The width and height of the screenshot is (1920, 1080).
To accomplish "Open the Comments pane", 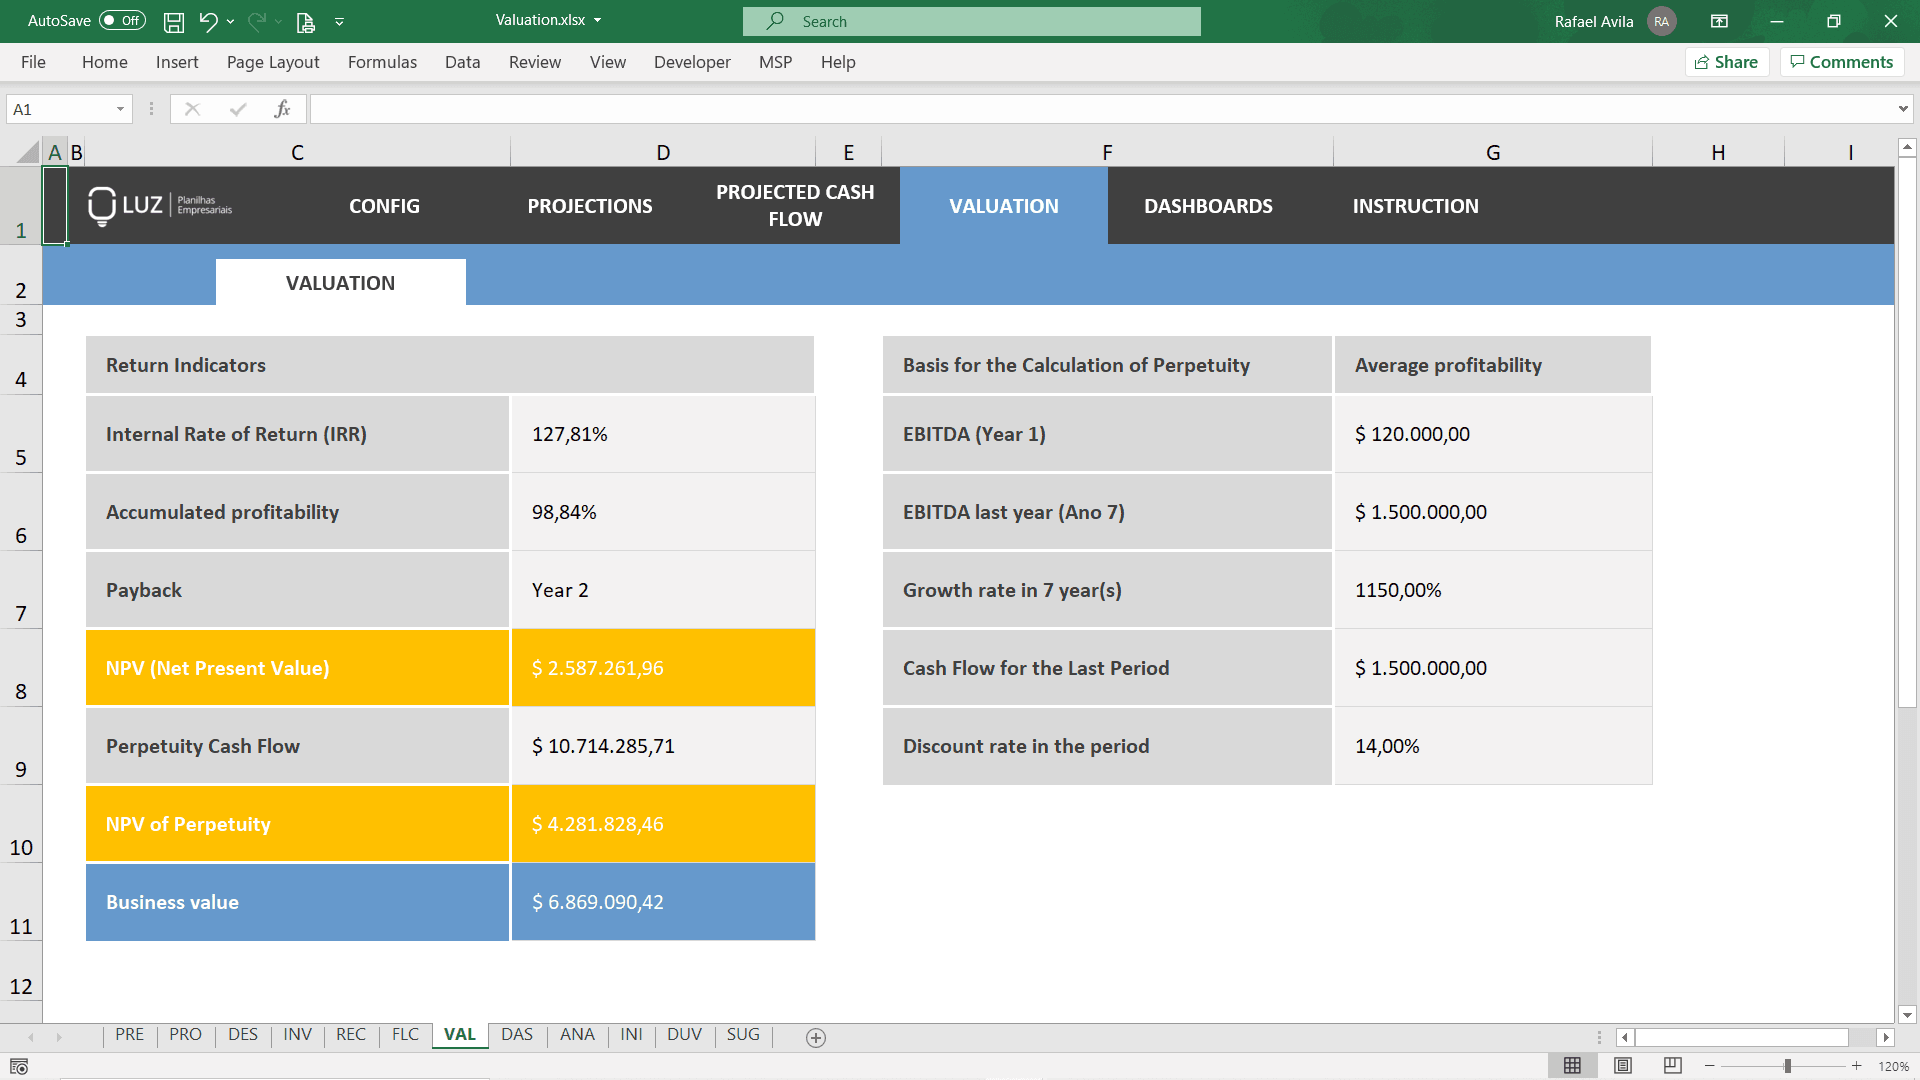I will 1841,61.
